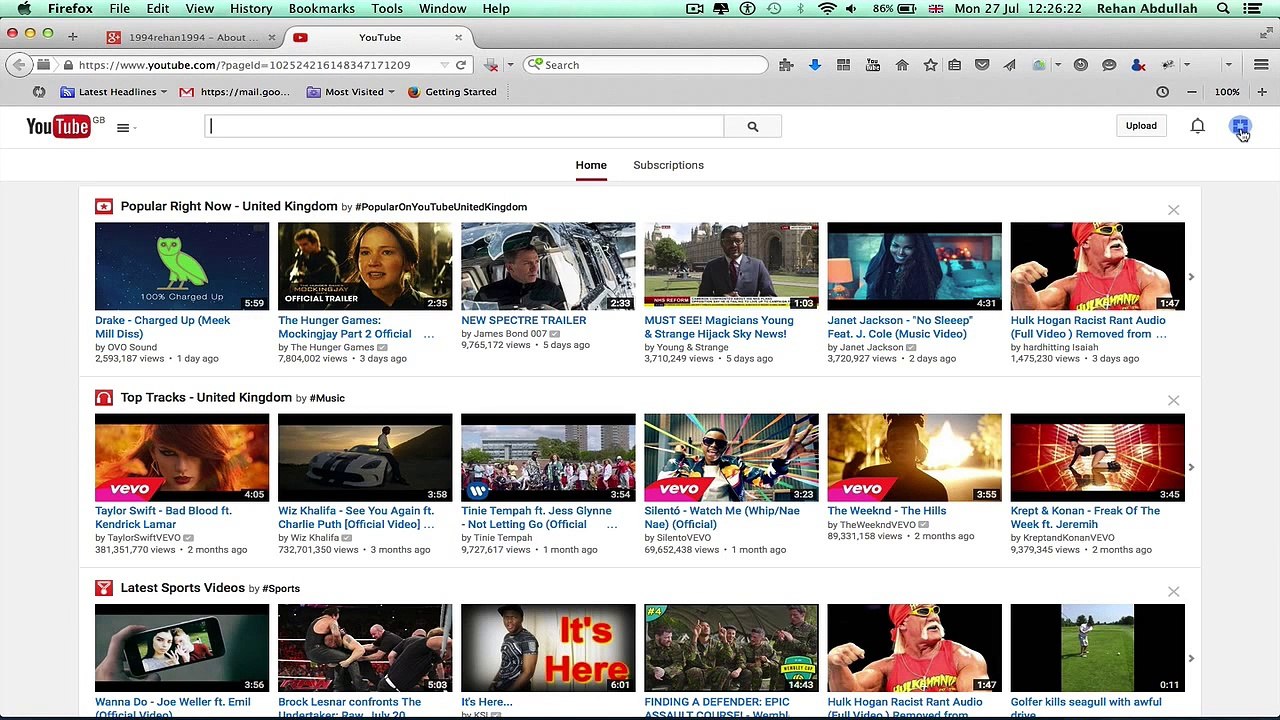Open The Weeknd - The Hills link
The image size is (1280, 720).
(x=886, y=511)
